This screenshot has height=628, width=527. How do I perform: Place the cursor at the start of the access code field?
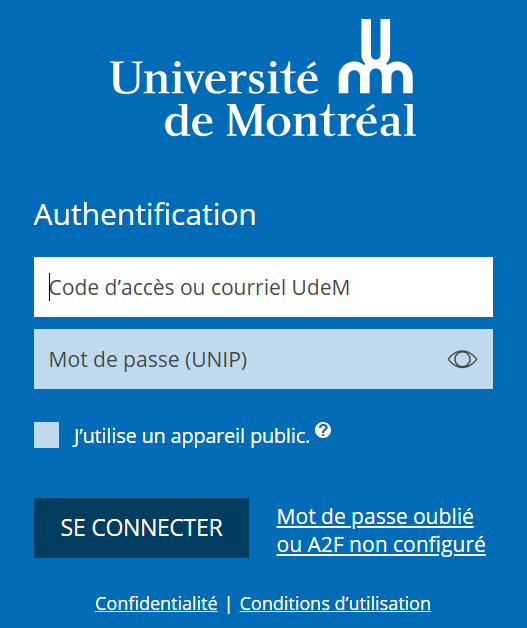[x=49, y=287]
